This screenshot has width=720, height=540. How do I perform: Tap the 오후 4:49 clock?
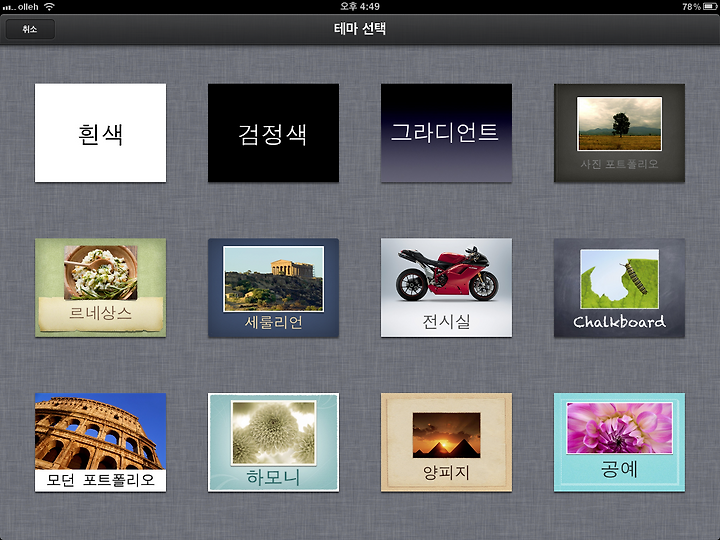coord(360,6)
